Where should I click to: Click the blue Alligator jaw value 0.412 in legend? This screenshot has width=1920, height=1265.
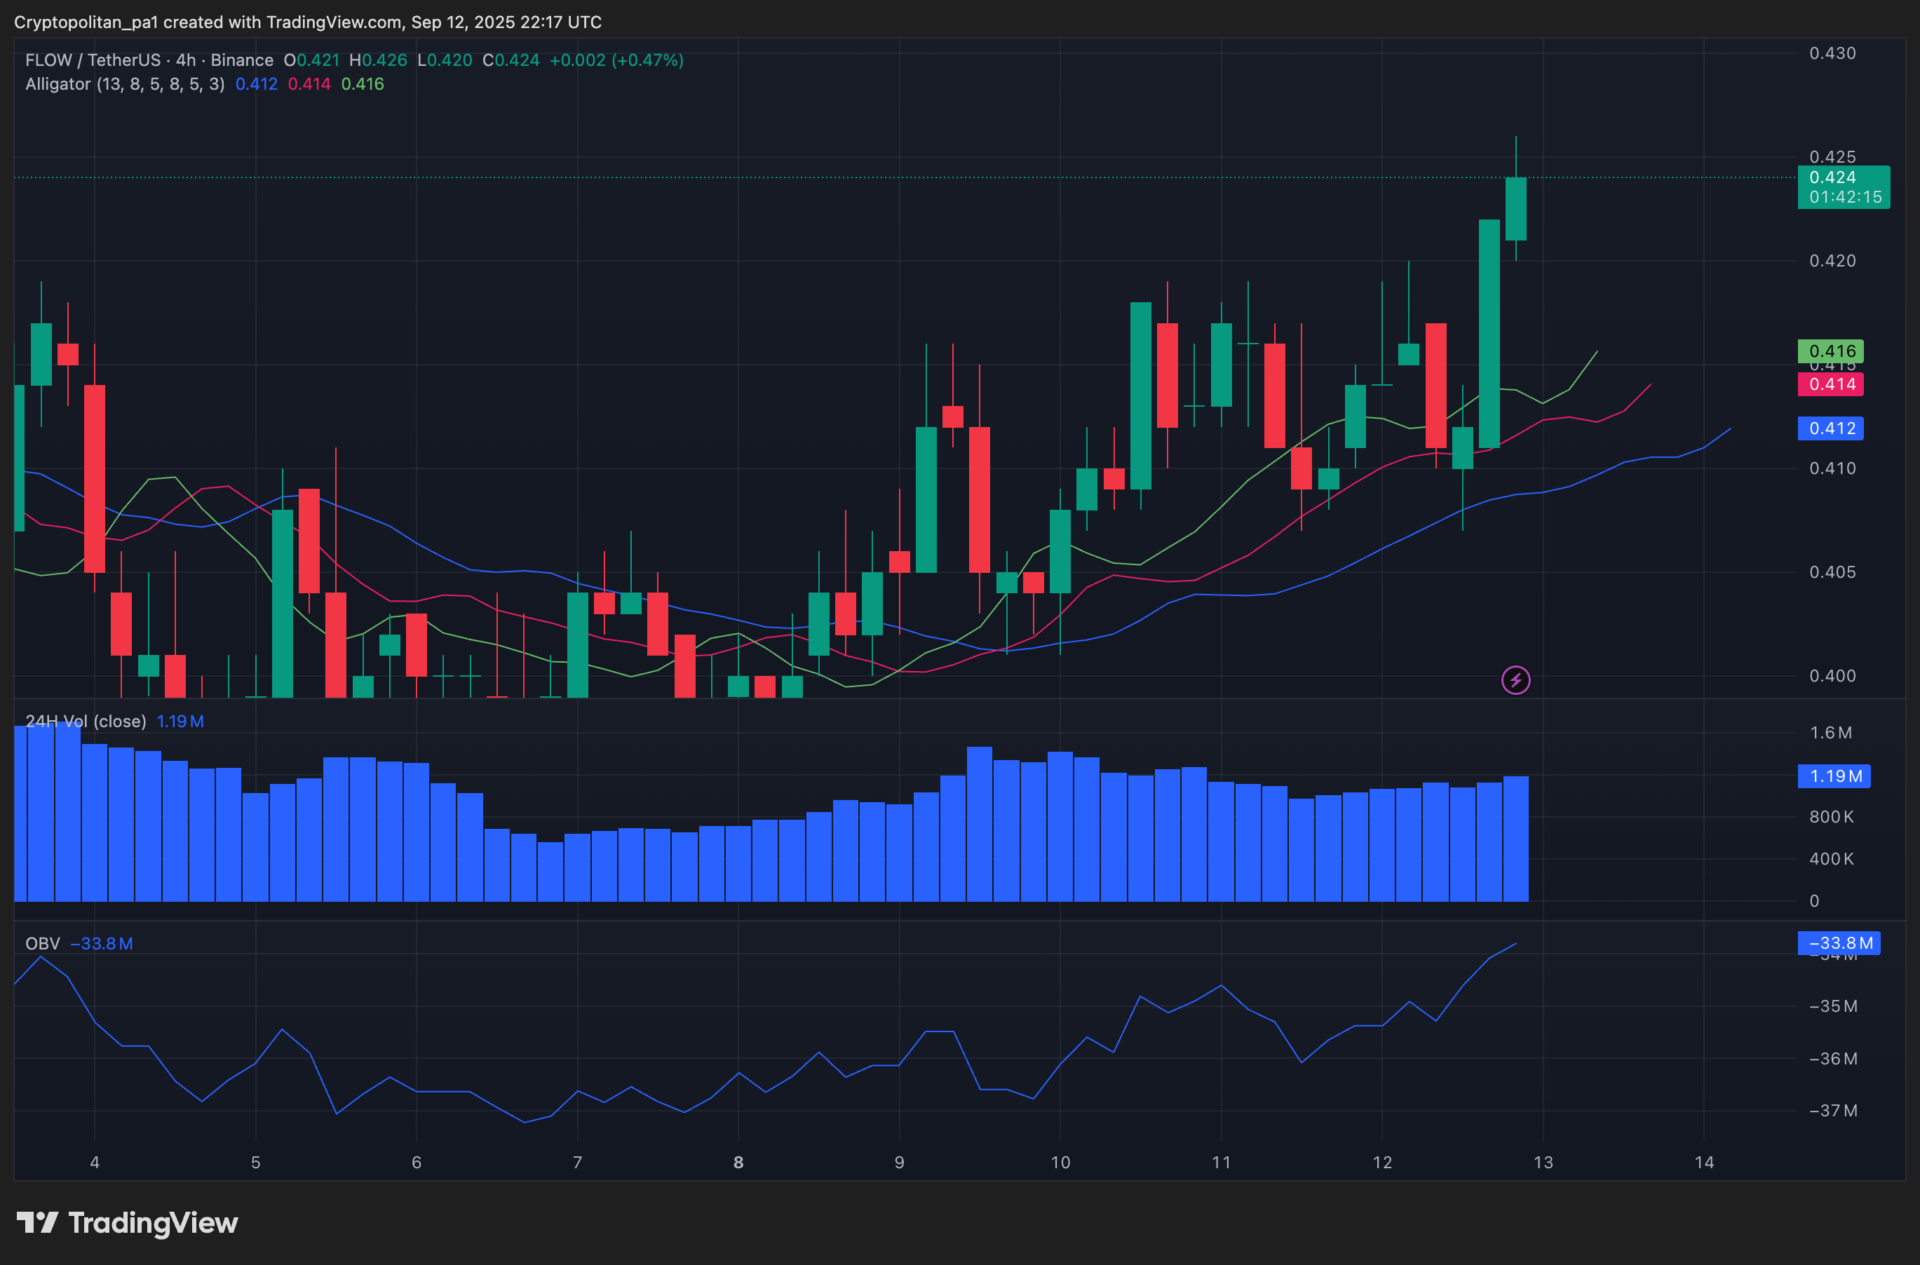(256, 84)
